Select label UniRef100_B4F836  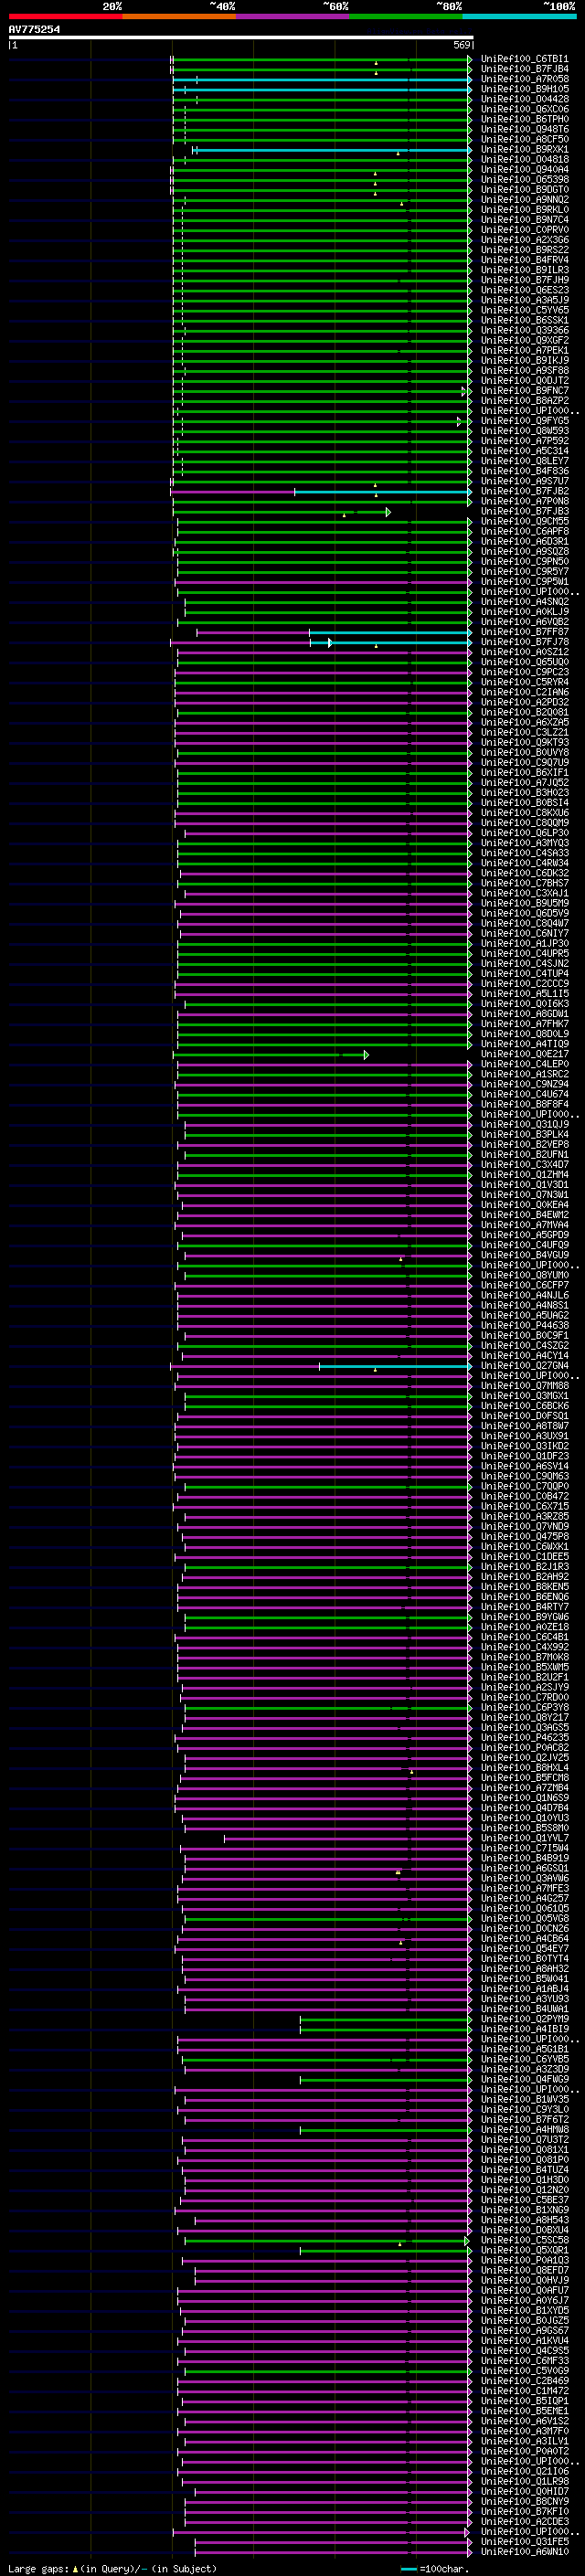[x=525, y=471]
